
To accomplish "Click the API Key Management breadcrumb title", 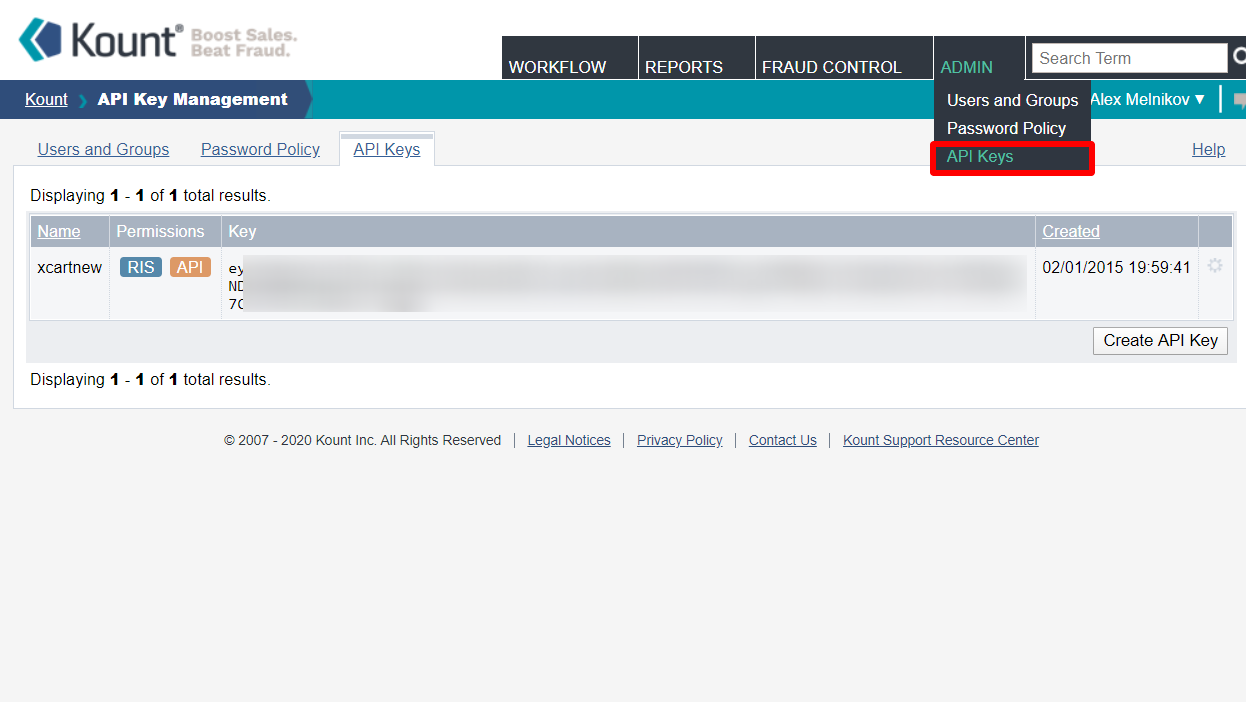I will [192, 99].
